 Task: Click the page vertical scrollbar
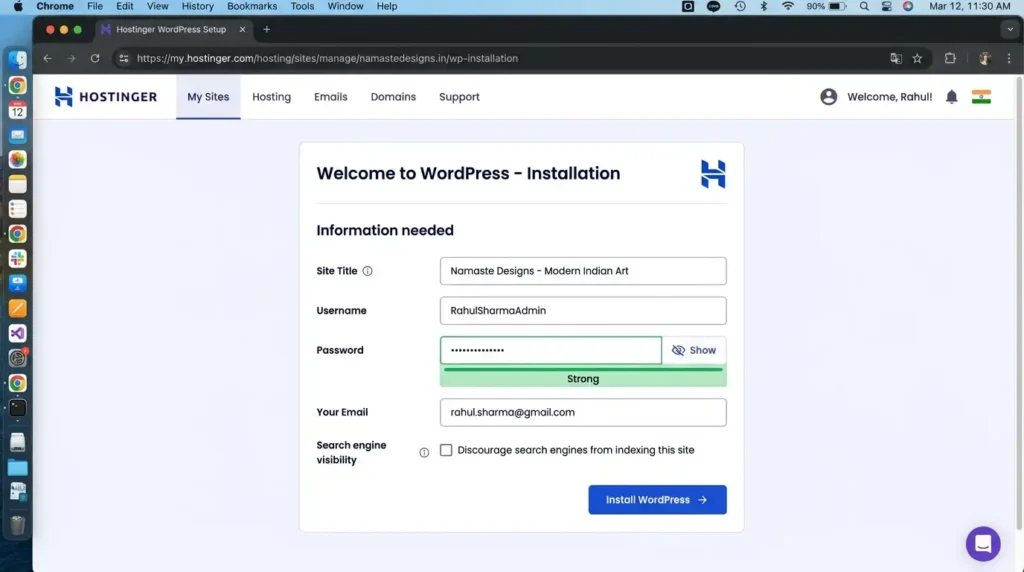click(x=1019, y=304)
